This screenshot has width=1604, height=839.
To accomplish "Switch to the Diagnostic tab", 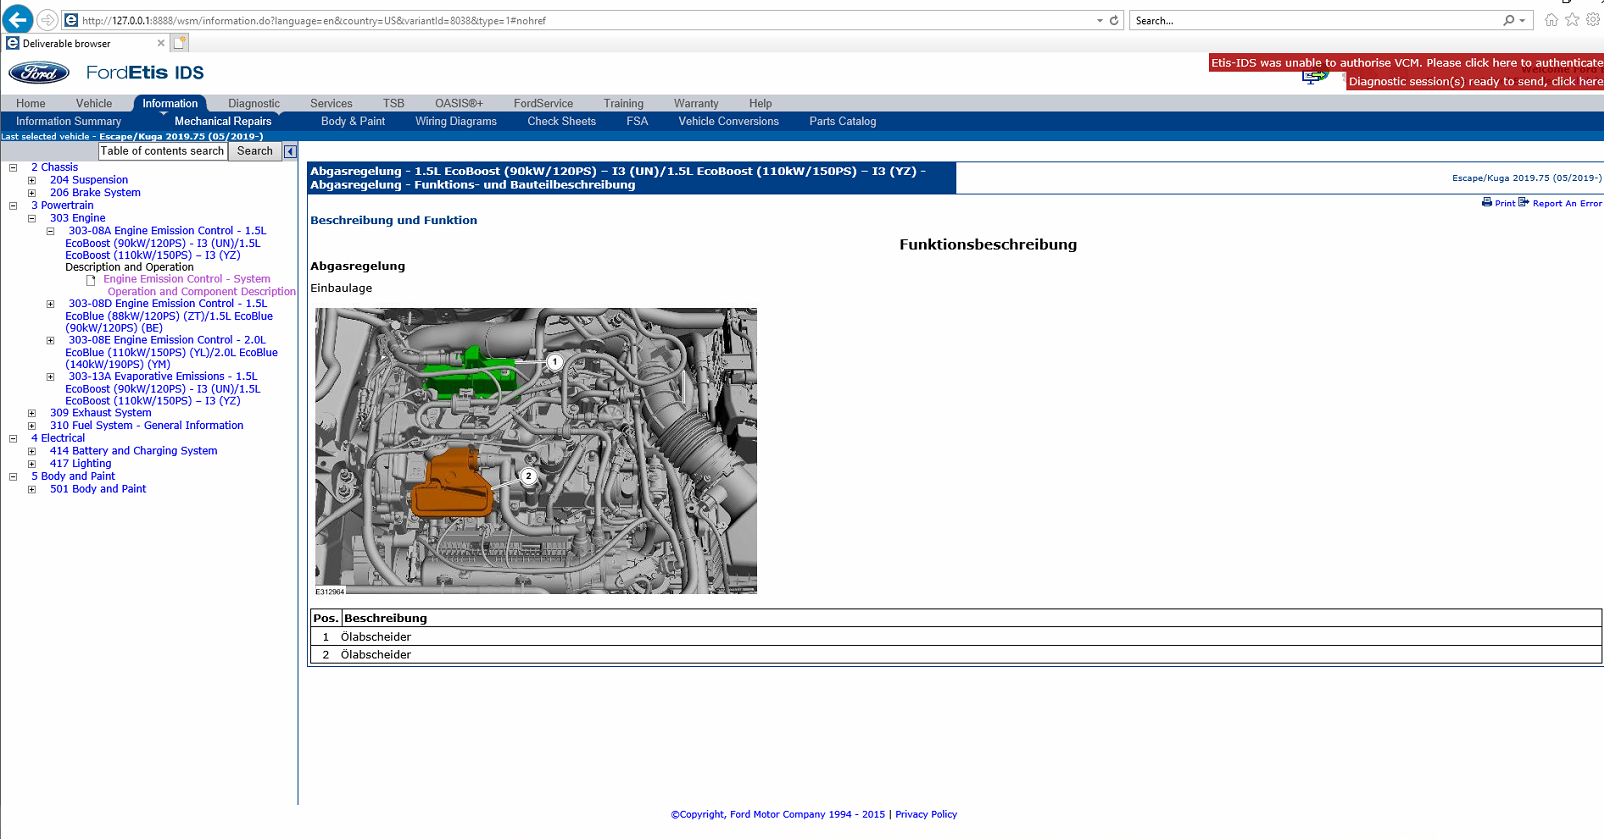I will (x=253, y=103).
